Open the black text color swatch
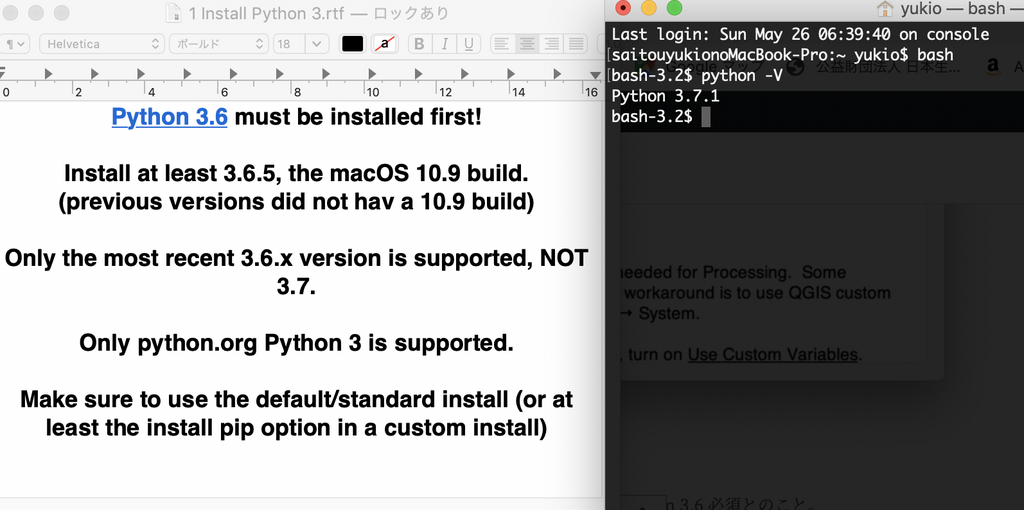Image resolution: width=1024 pixels, height=510 pixels. pos(352,44)
